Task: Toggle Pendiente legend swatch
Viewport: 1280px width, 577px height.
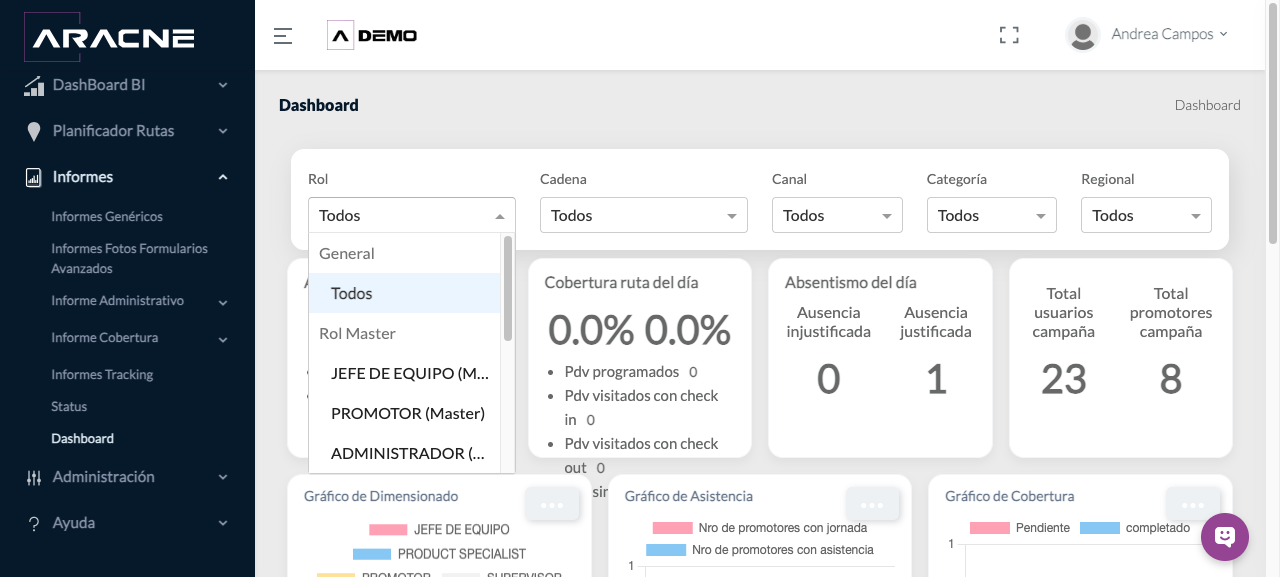Action: (989, 528)
